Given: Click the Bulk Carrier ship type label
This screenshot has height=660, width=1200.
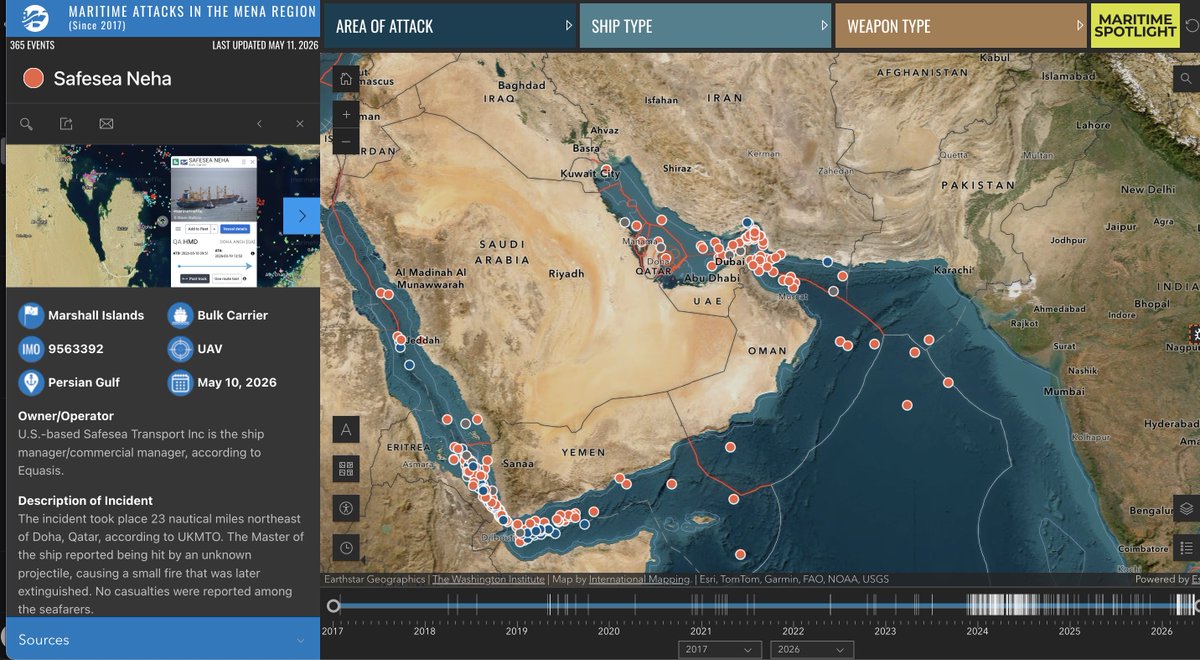Looking at the screenshot, I should (234, 315).
